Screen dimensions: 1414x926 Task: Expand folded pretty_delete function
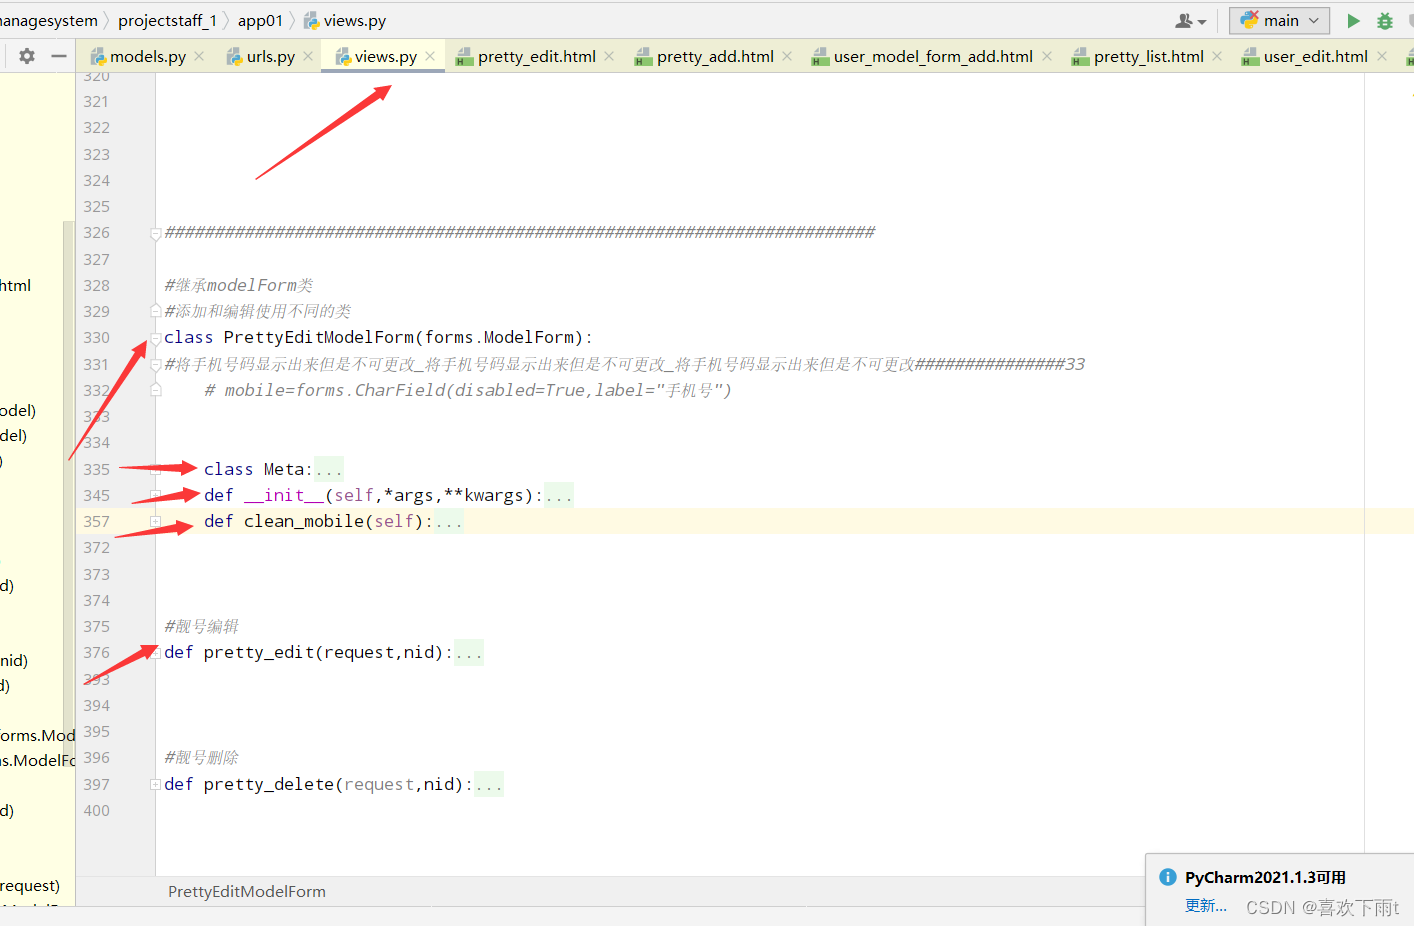click(156, 784)
